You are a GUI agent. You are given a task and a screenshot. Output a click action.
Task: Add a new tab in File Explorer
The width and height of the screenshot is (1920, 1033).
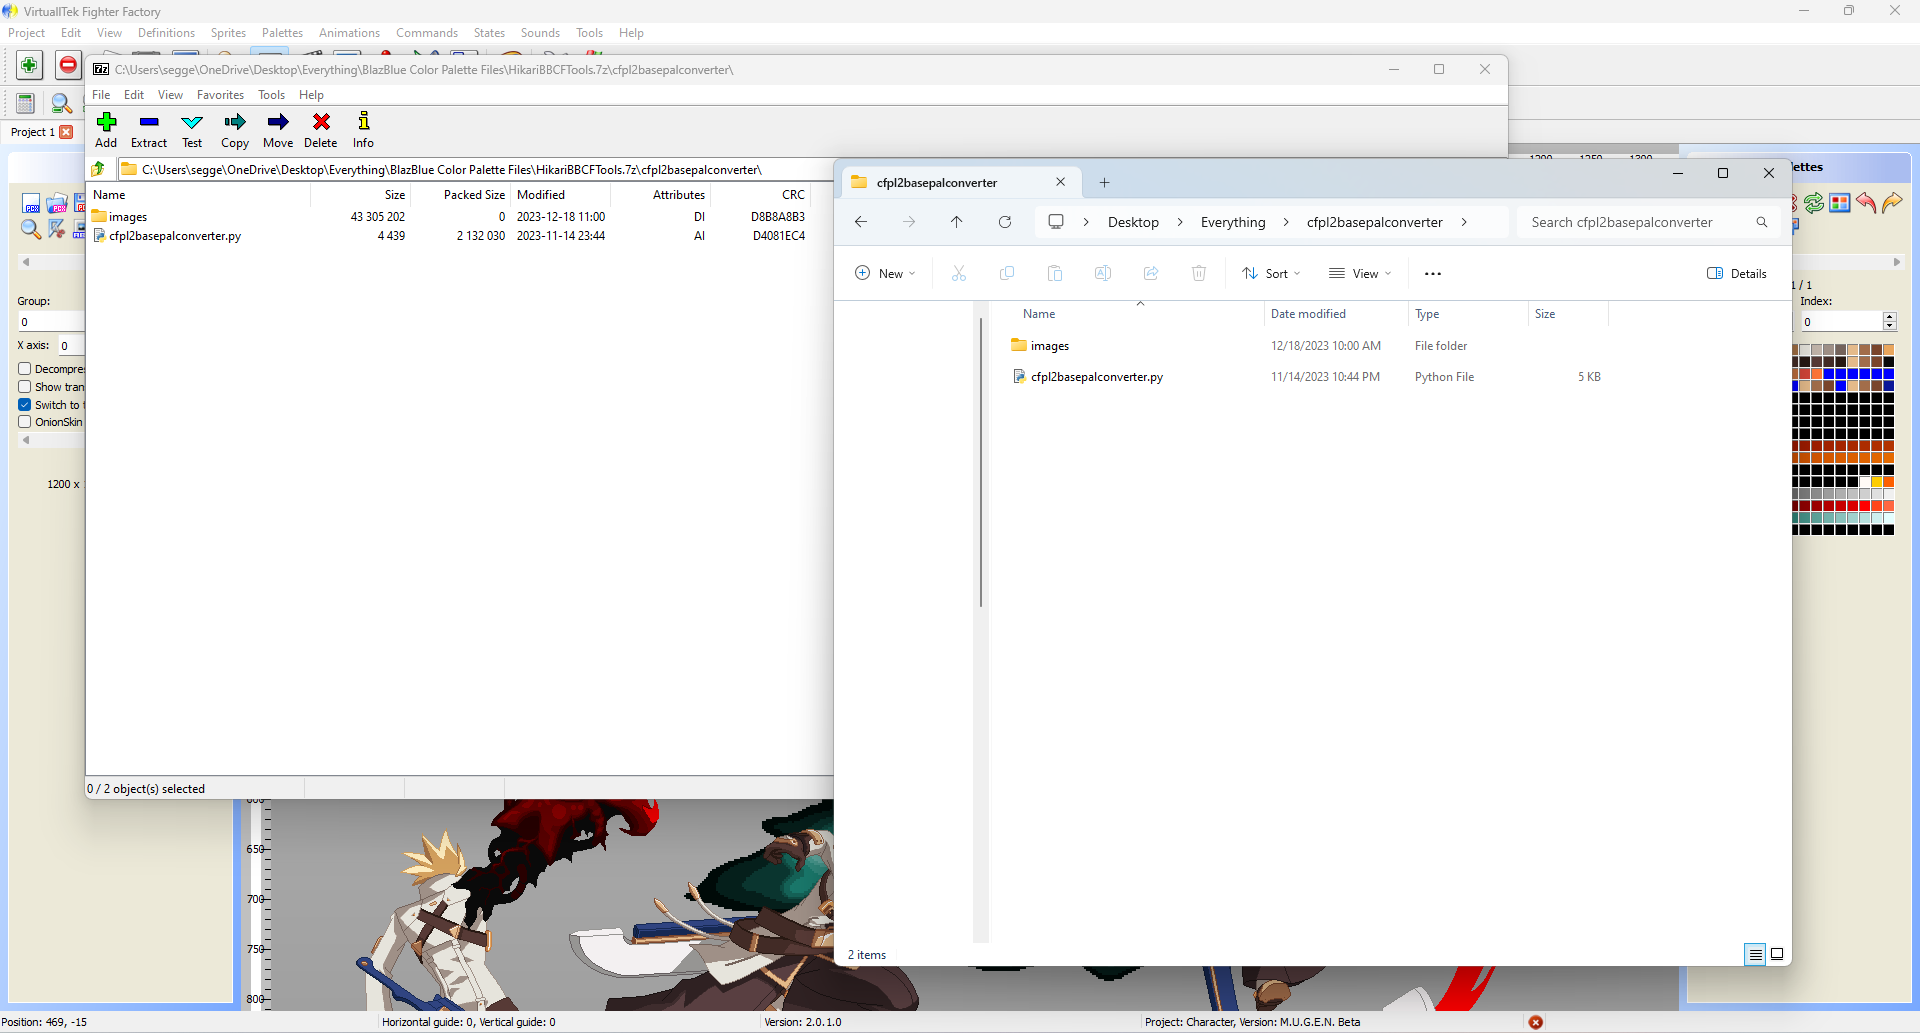pos(1104,182)
